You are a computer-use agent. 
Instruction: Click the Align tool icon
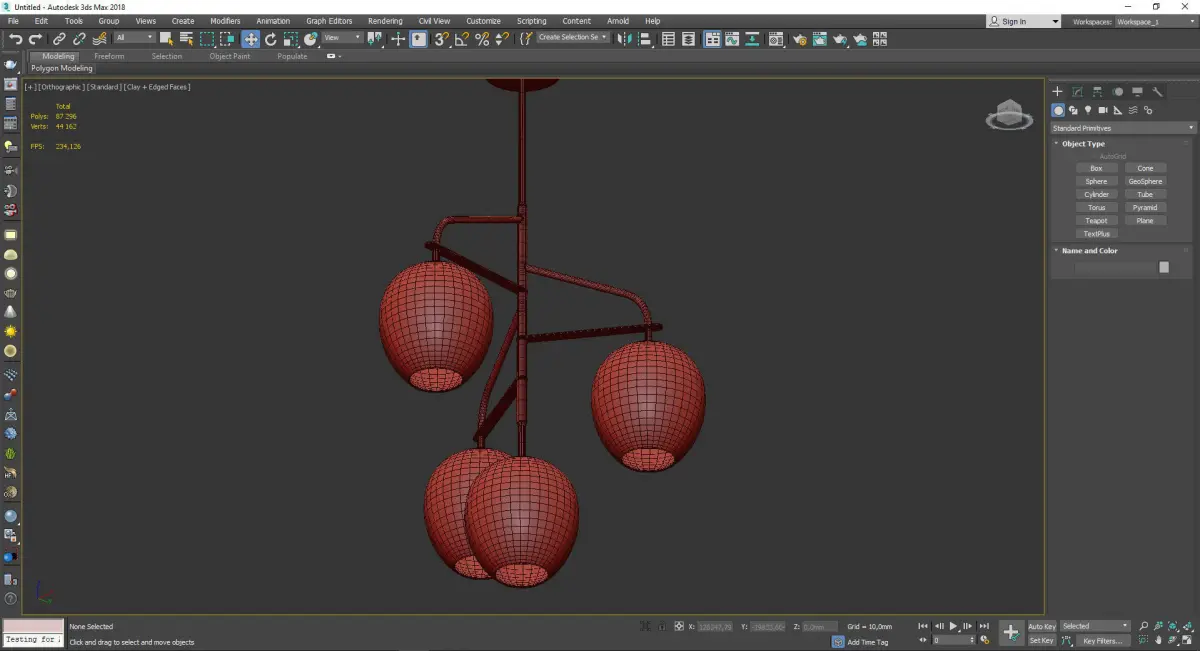click(x=645, y=39)
